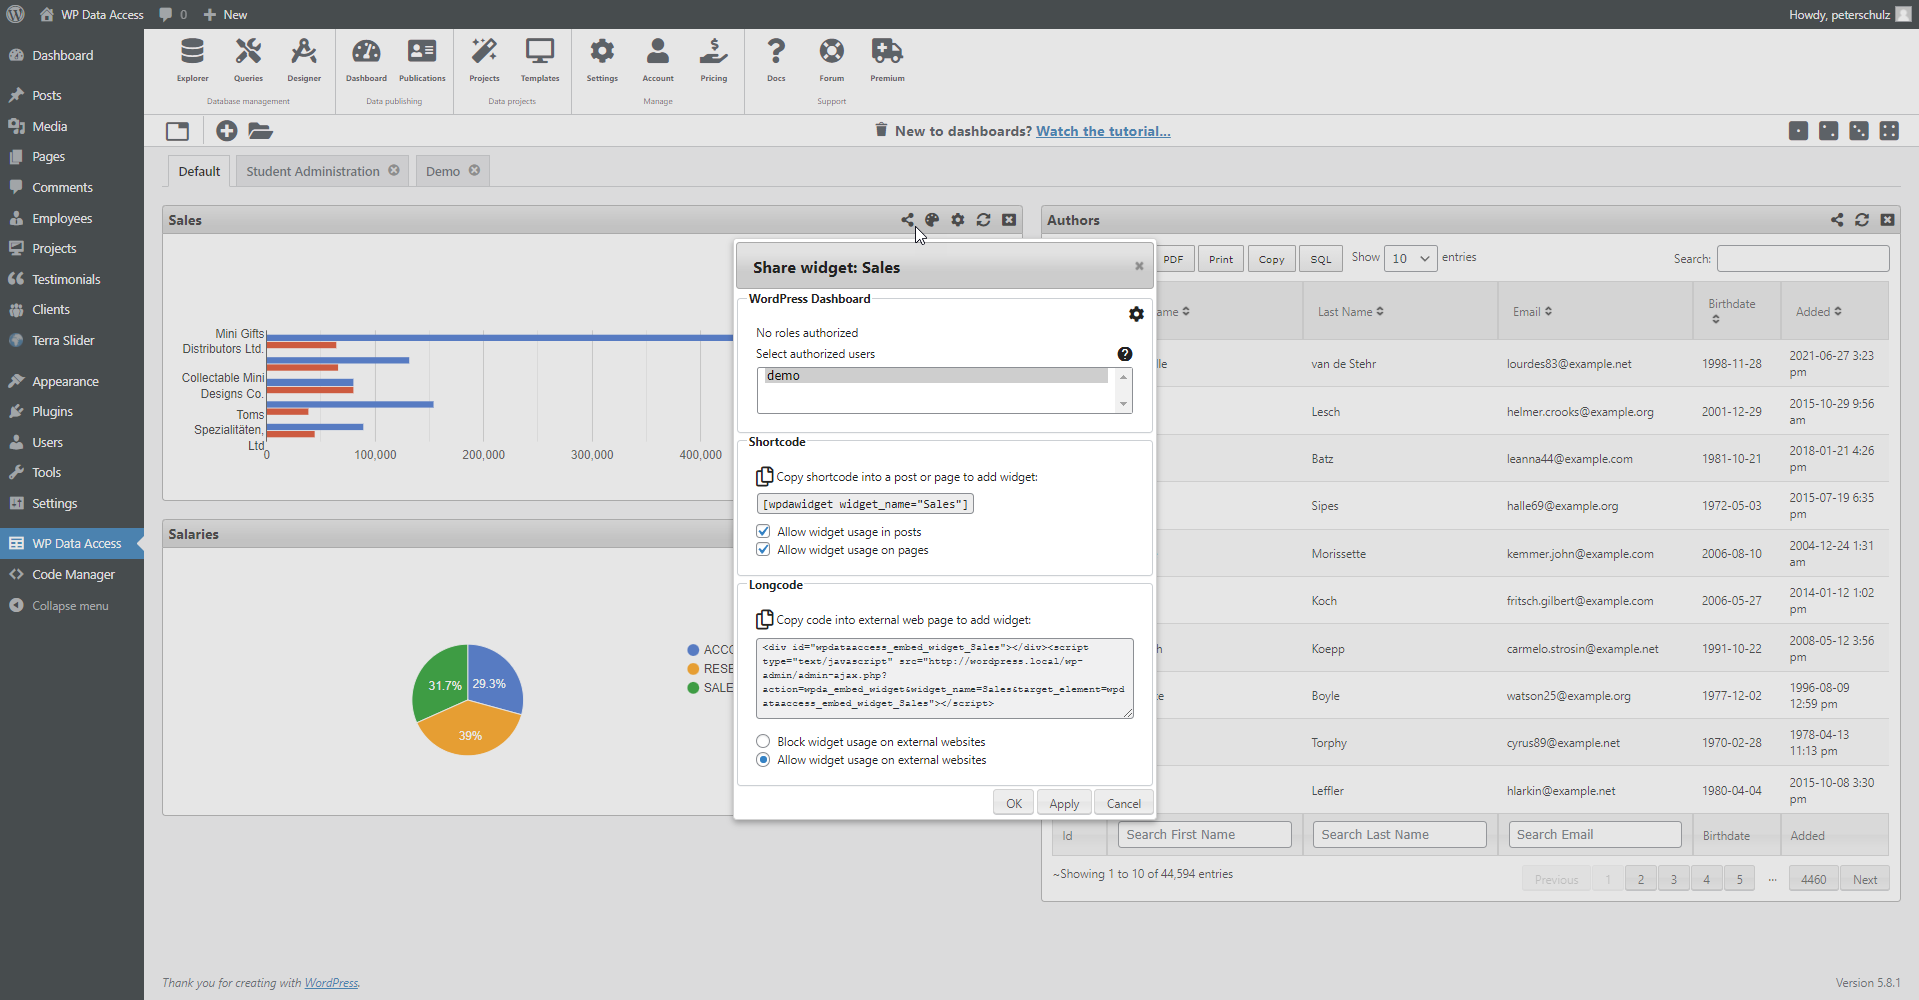Click Cancel in Share widget dialog

point(1124,803)
